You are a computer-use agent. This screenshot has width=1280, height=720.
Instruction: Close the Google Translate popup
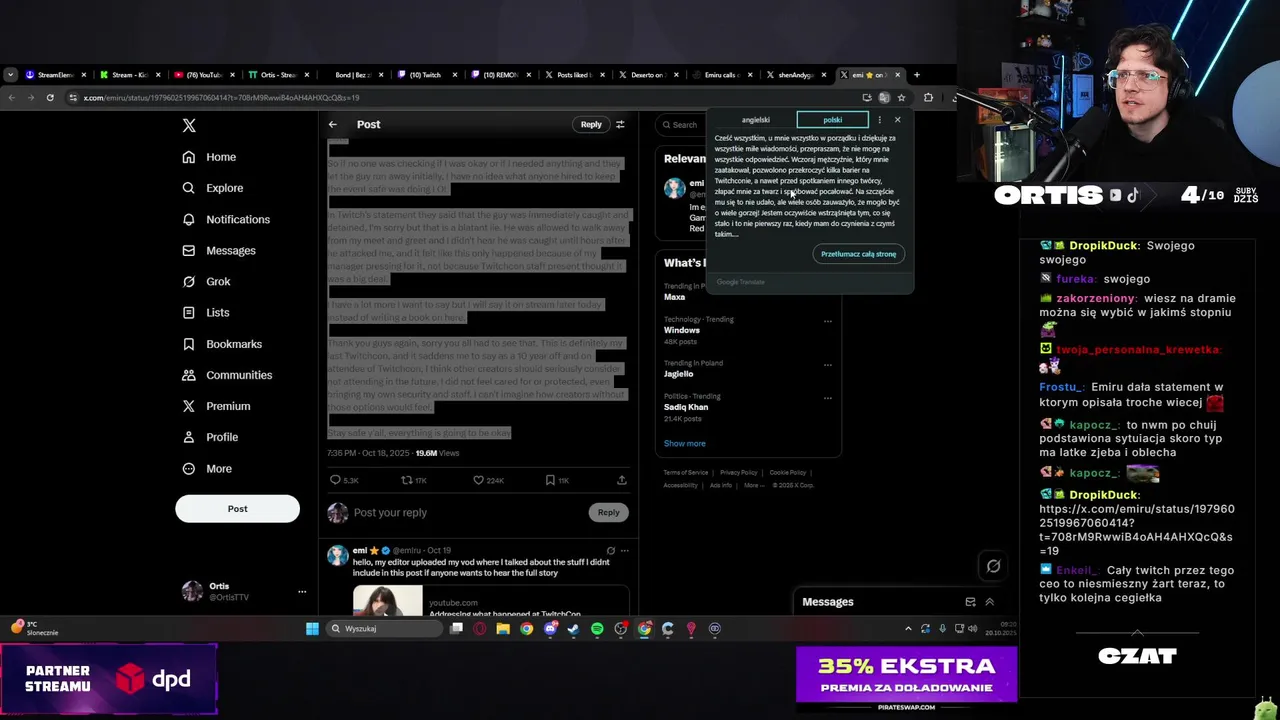pyautogui.click(x=897, y=120)
